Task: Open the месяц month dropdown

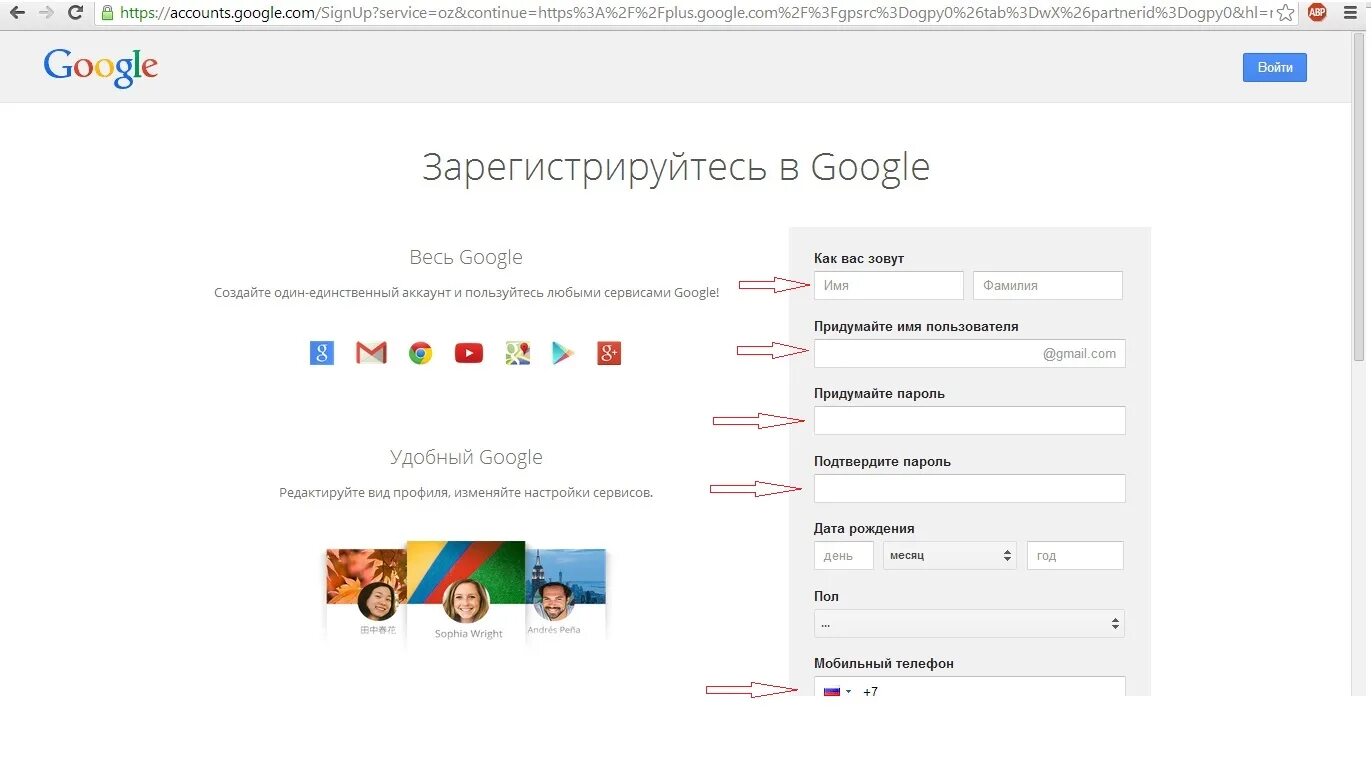Action: (x=949, y=555)
